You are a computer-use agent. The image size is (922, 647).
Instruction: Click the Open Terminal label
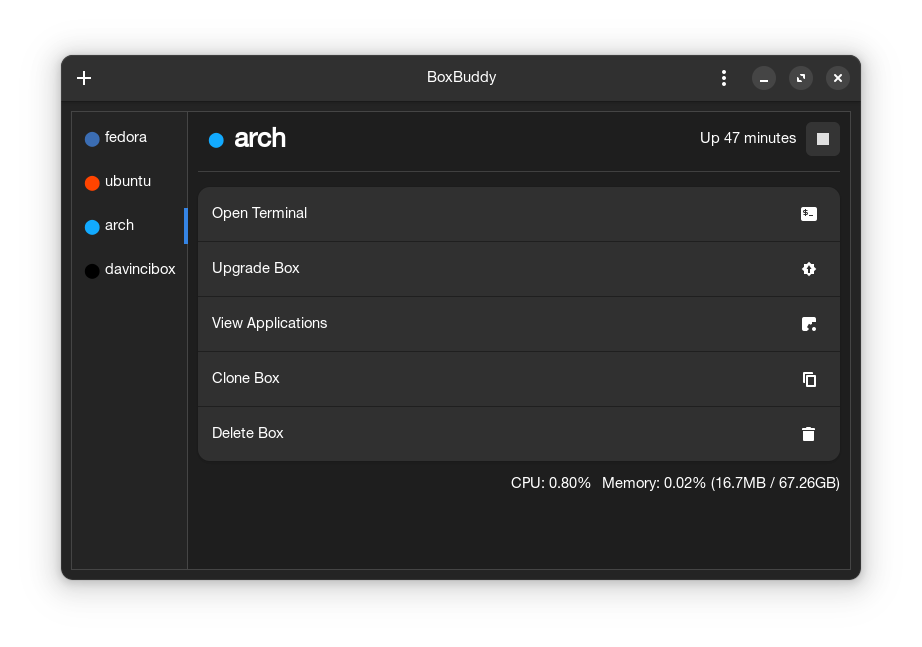click(x=259, y=213)
